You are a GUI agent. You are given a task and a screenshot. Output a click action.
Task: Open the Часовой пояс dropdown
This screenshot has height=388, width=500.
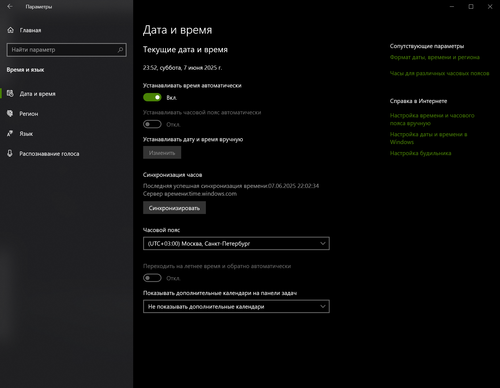point(236,243)
